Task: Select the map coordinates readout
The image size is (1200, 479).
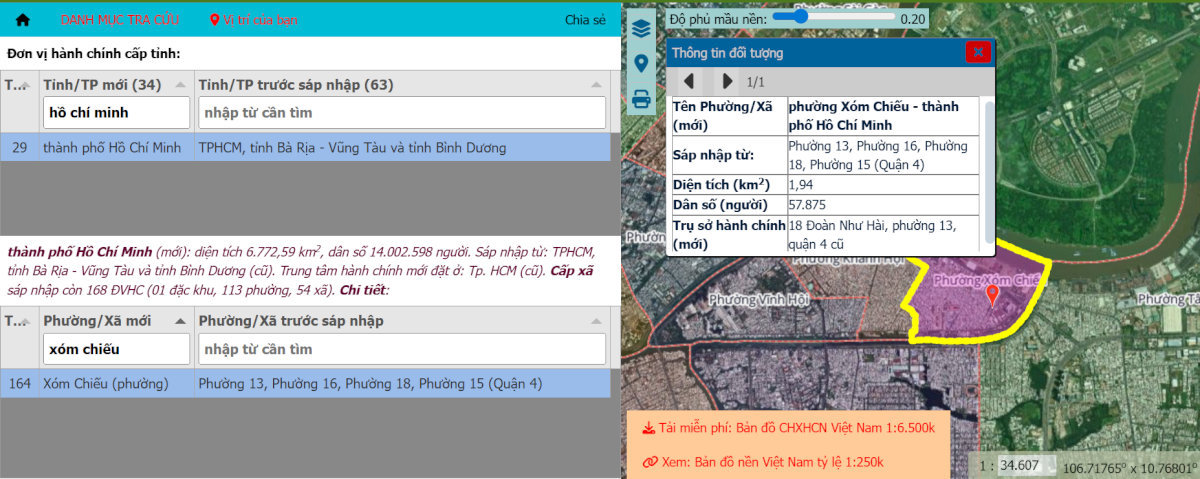Action: click(x=1128, y=467)
